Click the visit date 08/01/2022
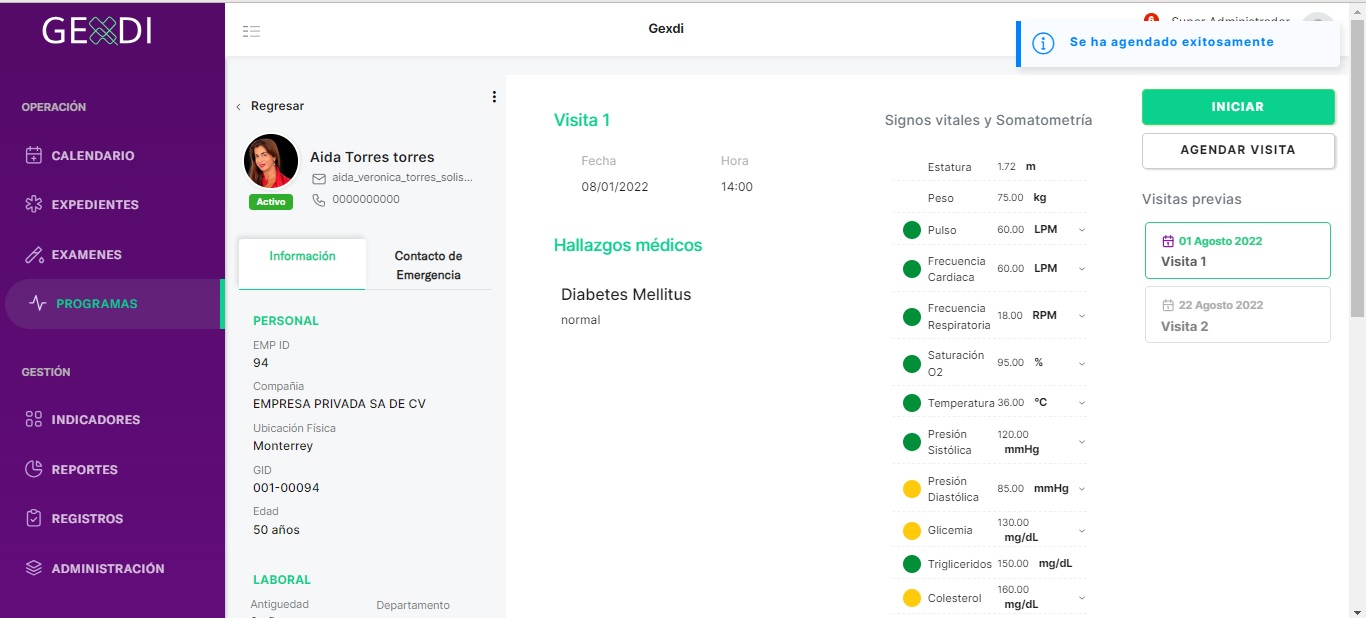The height and width of the screenshot is (618, 1366). pos(615,187)
